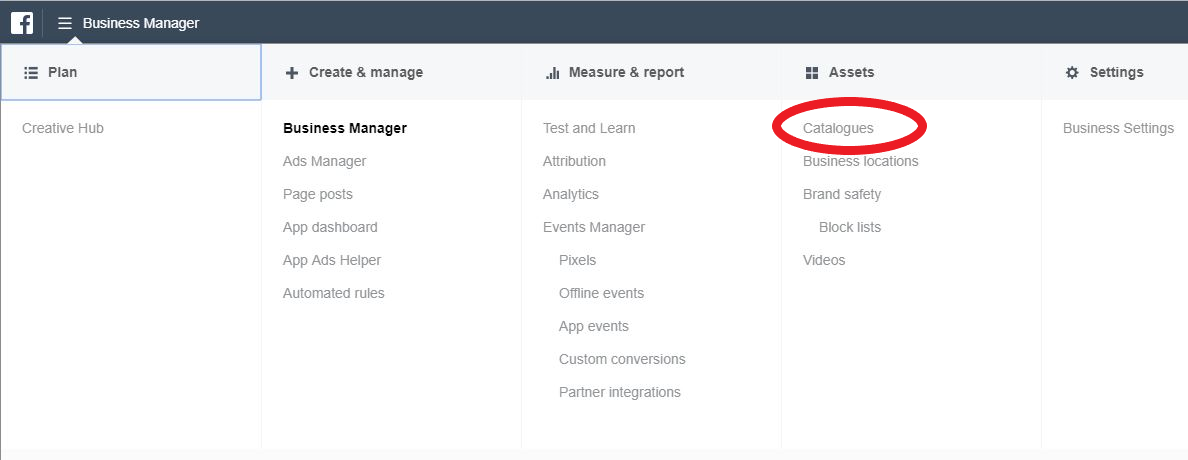Click the Facebook logo icon
1188x460 pixels.
21,23
